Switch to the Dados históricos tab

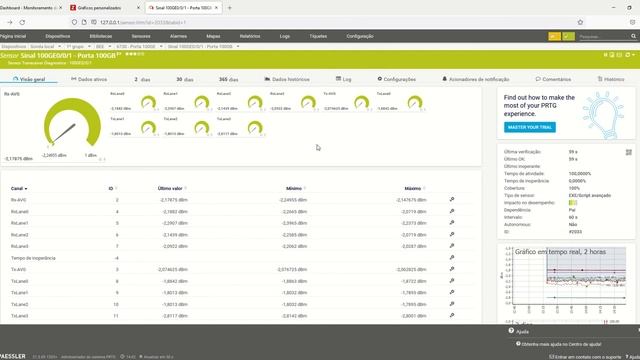click(x=287, y=79)
